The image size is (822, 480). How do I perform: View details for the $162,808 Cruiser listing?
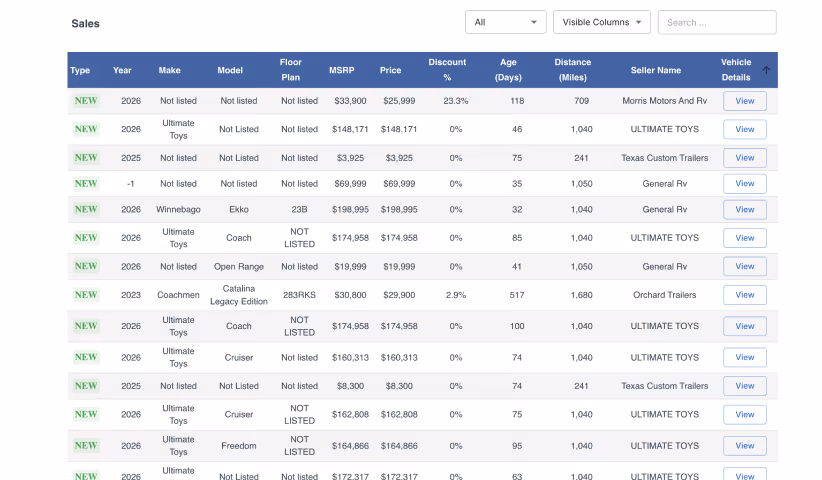[744, 414]
